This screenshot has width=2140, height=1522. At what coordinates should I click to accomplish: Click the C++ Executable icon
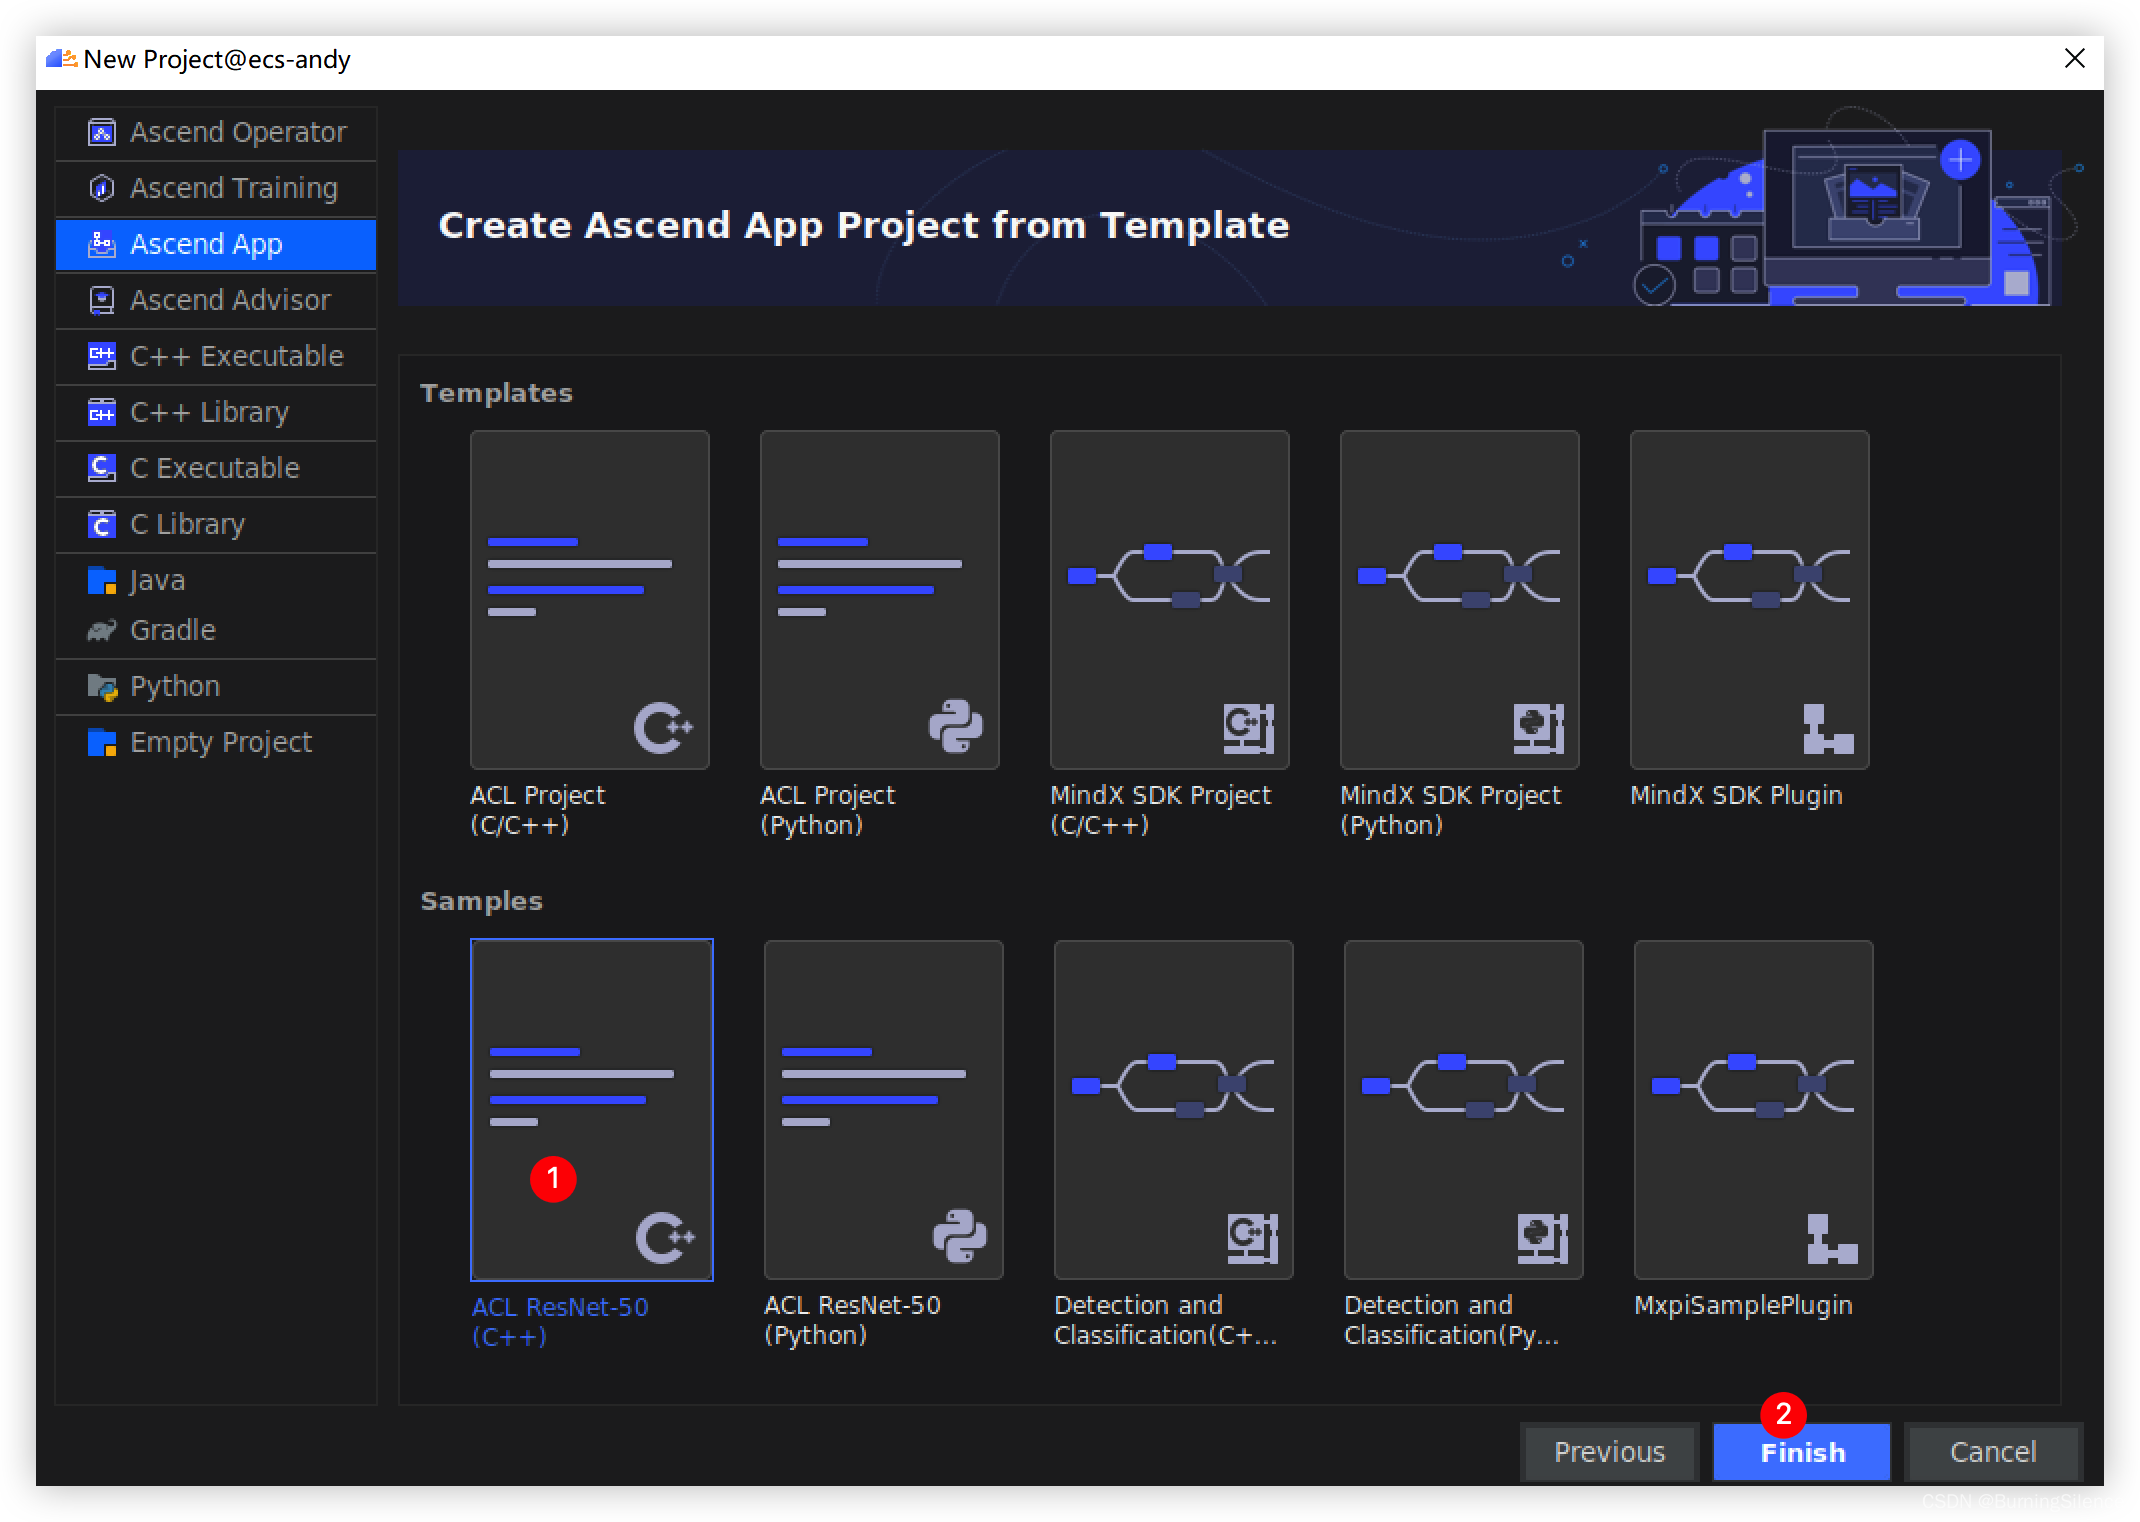pos(102,356)
